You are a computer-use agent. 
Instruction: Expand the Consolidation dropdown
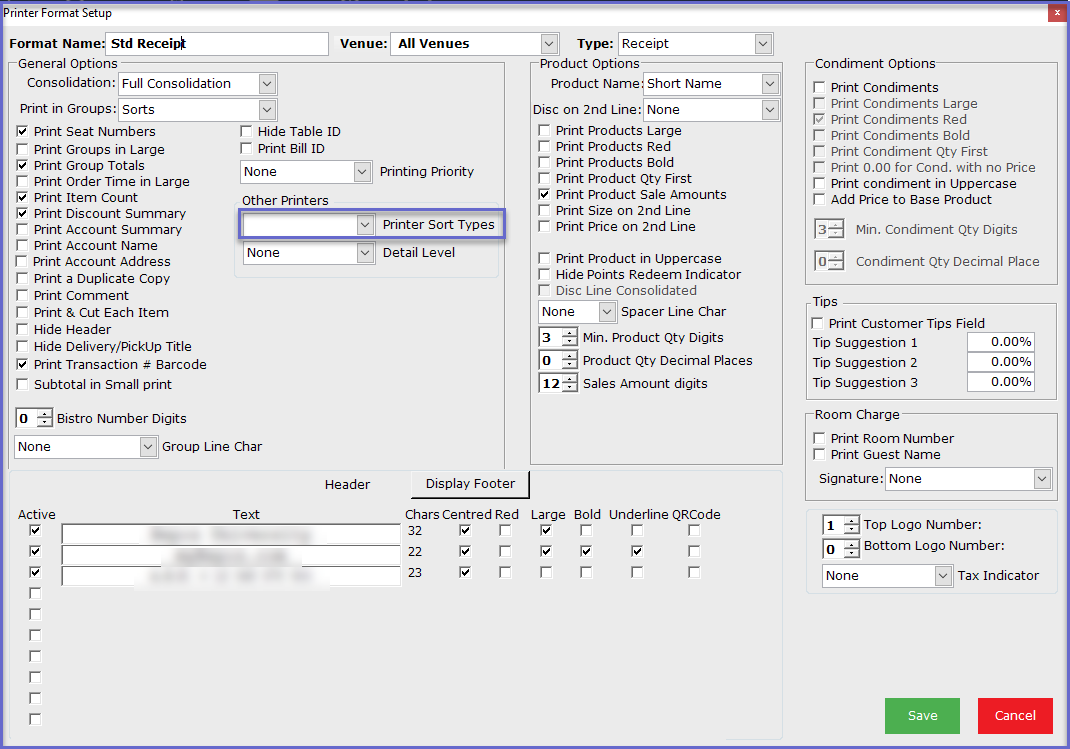(197, 83)
